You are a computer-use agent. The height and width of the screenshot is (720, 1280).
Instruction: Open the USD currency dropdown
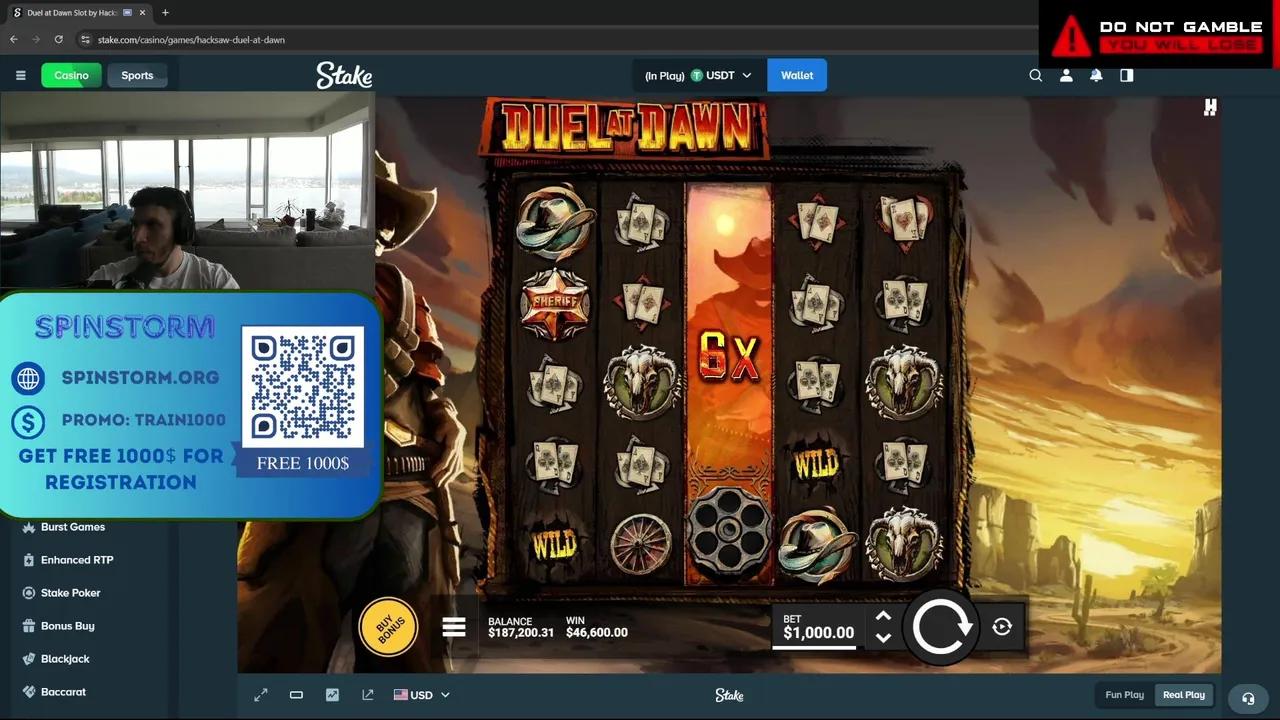pos(422,695)
